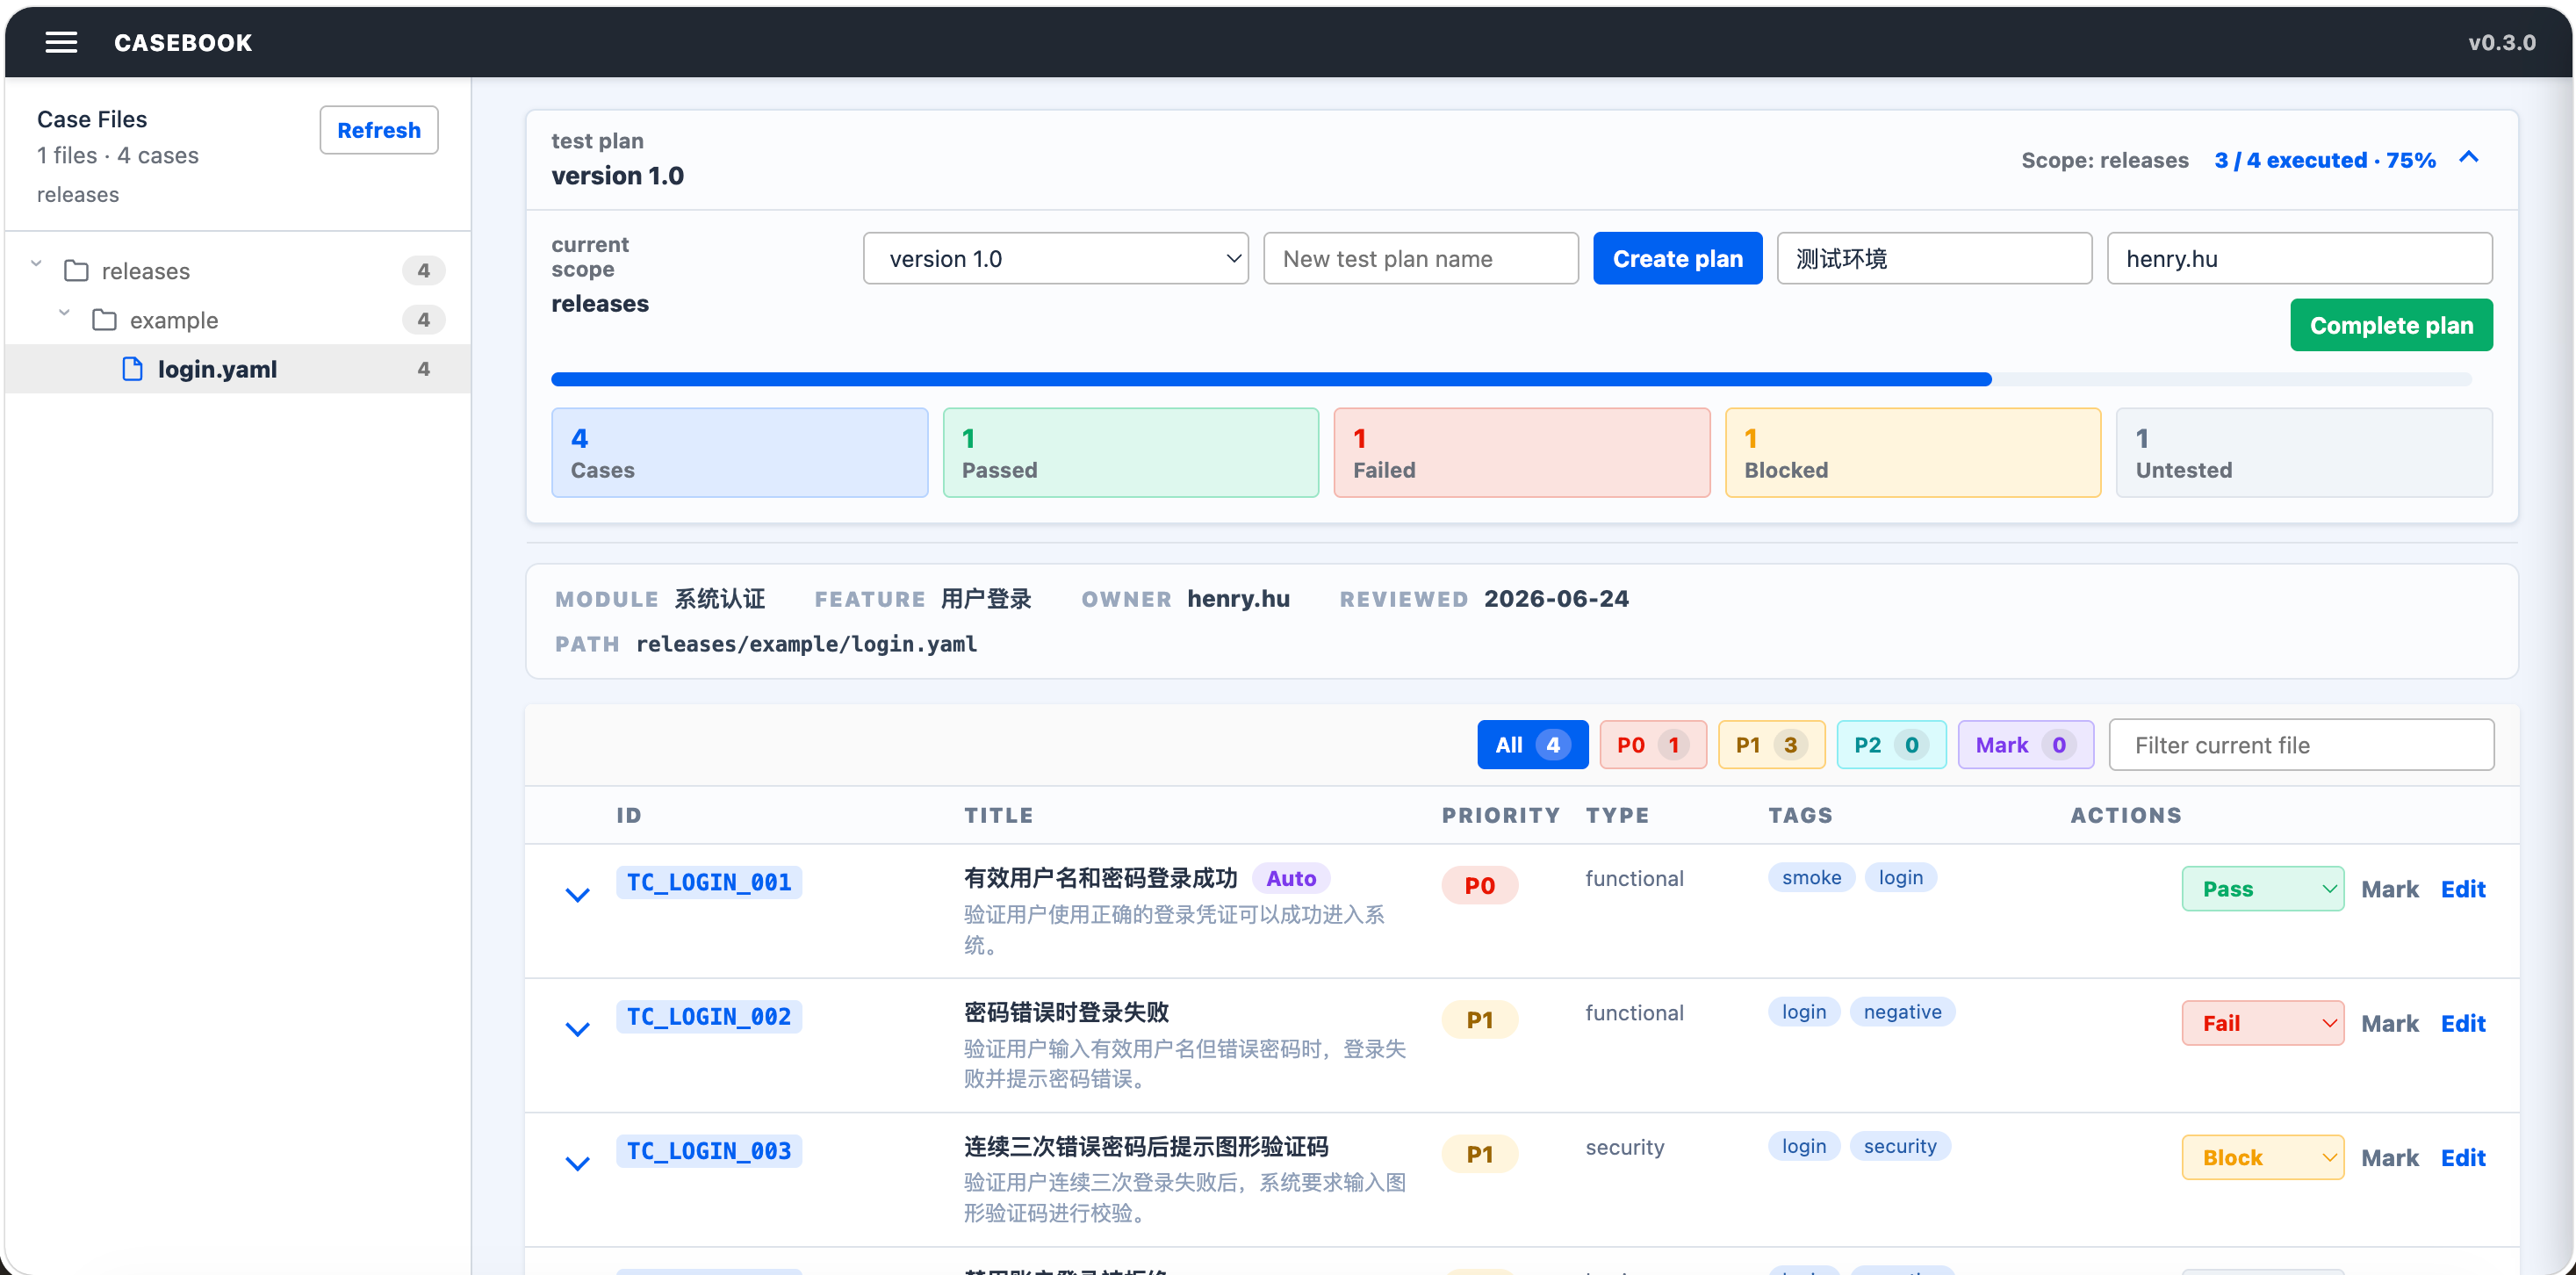Edit case TC_LOGIN_003
Viewport: 2576px width, 1275px height.
pyautogui.click(x=2463, y=1157)
